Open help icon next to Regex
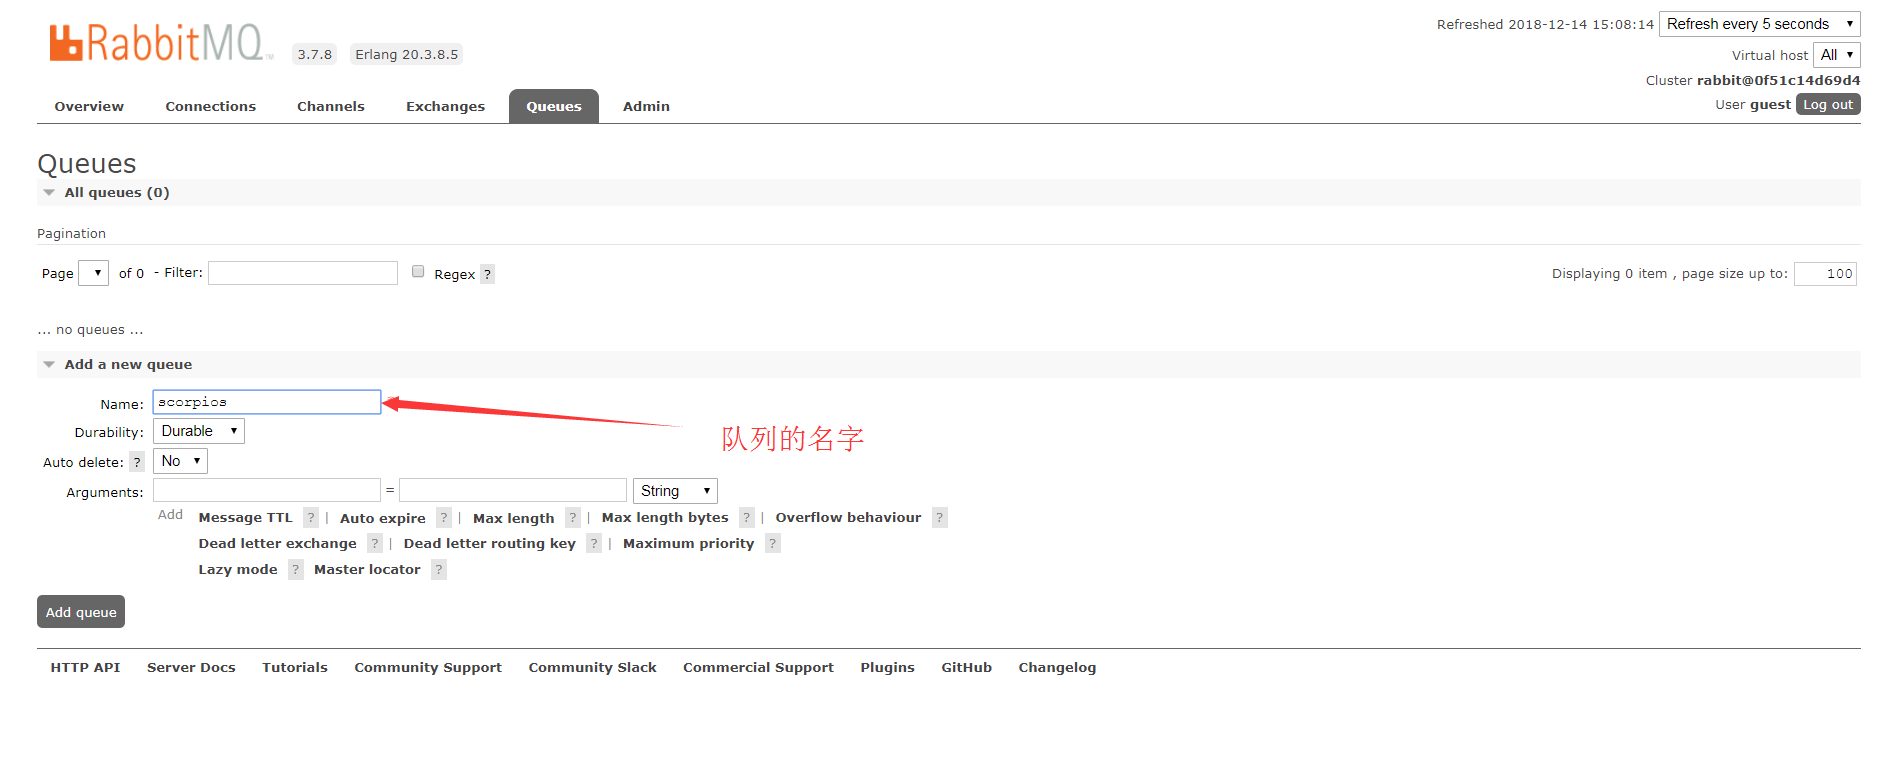 pyautogui.click(x=487, y=274)
